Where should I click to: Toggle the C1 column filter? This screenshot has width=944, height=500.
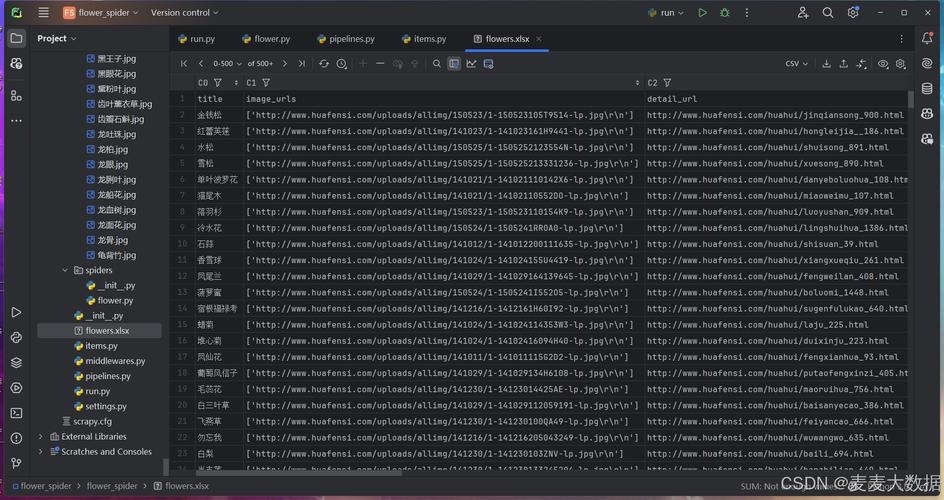pos(266,83)
